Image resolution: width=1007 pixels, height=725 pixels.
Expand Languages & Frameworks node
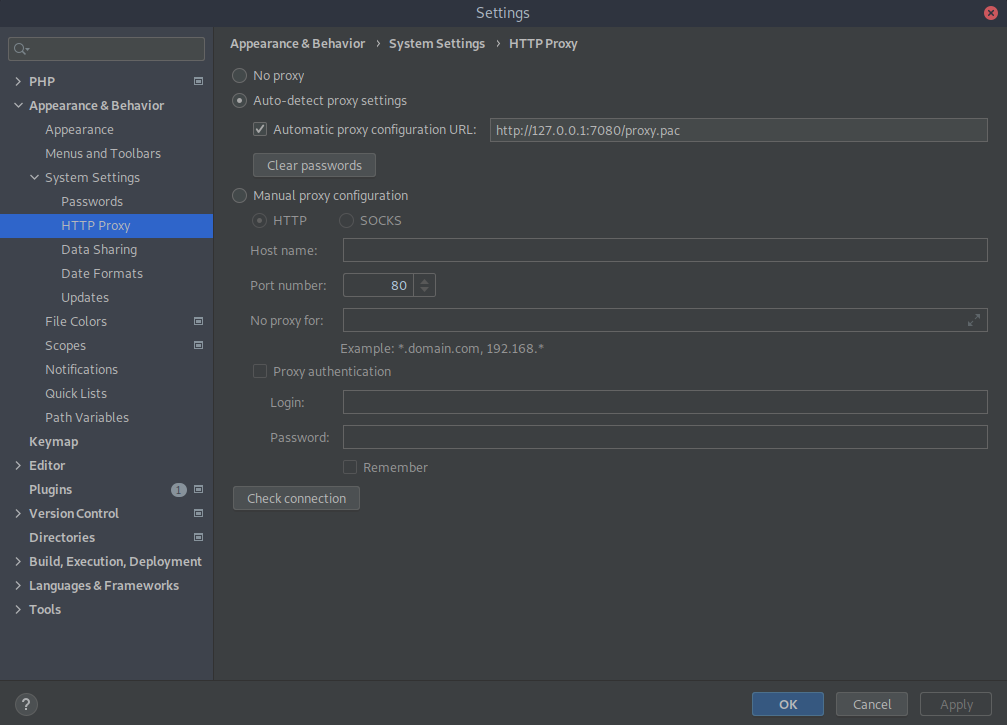point(18,586)
